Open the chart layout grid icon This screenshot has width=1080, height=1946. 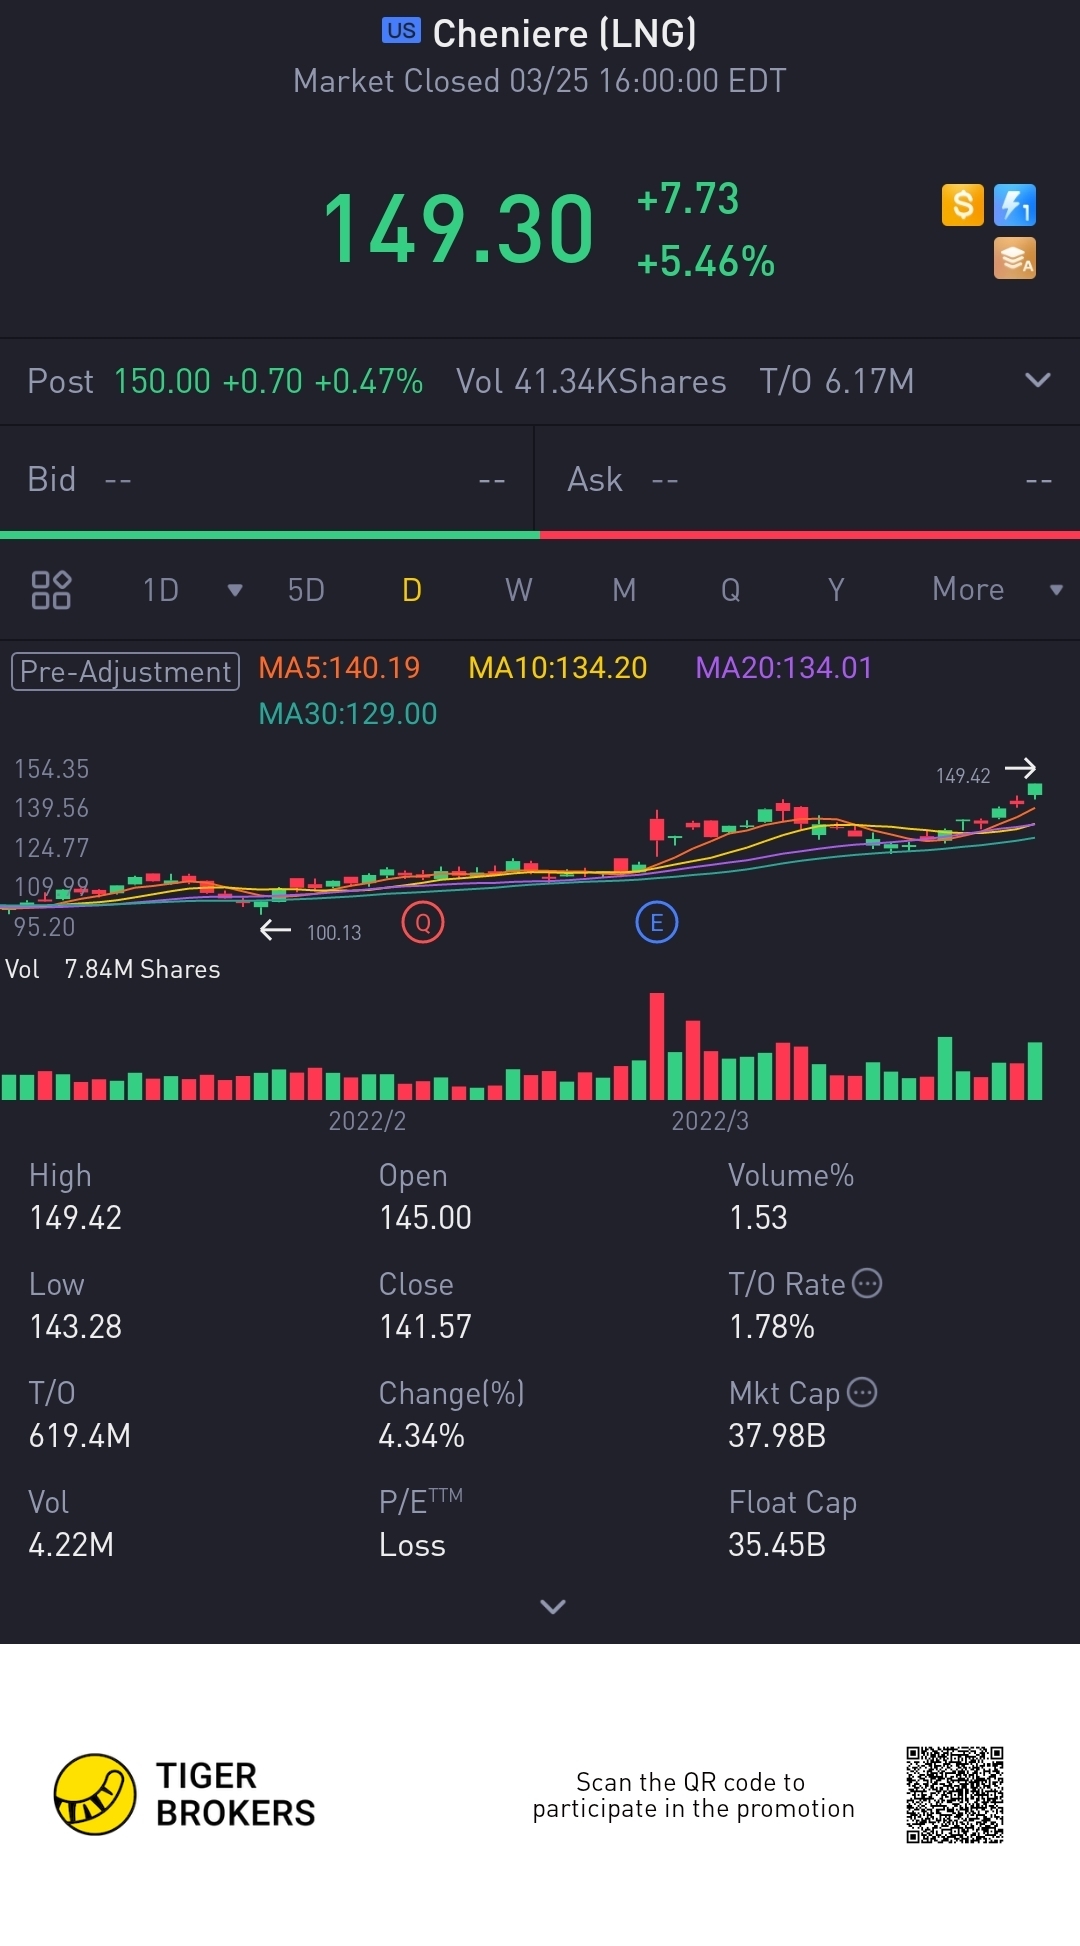pos(51,590)
